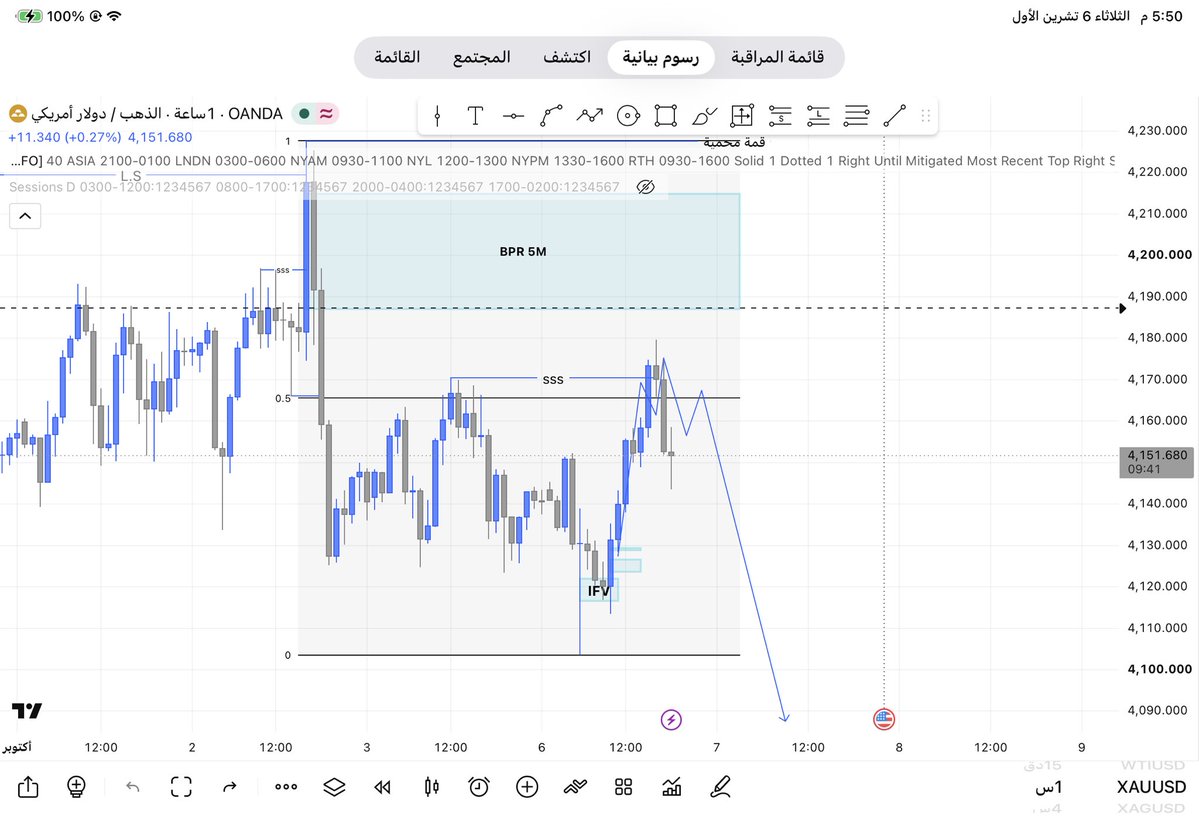
Task: Tap the current price label 4,151.680
Action: point(1156,462)
